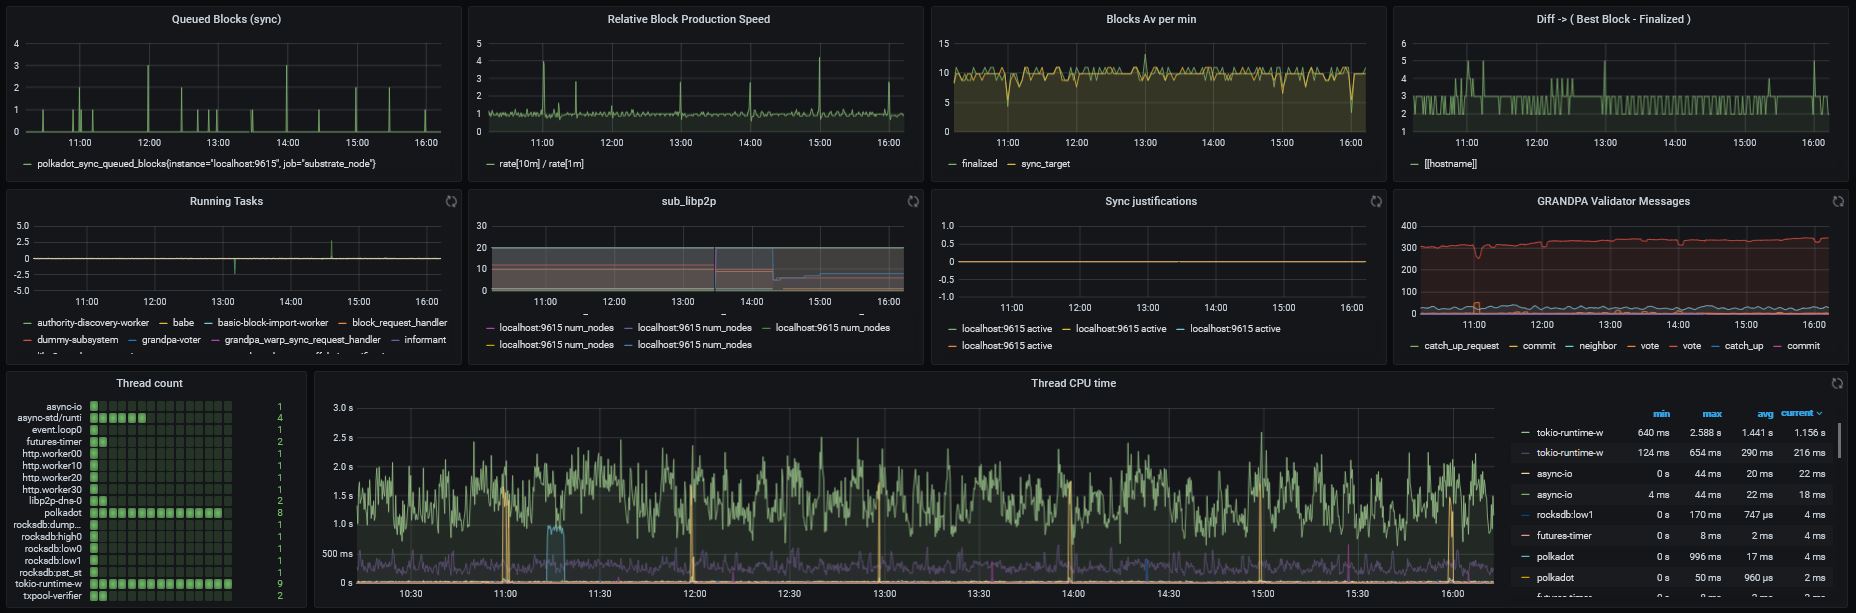Toggle the catch_up_request series visibility
Viewport: 1856px width, 613px height.
tap(1460, 346)
